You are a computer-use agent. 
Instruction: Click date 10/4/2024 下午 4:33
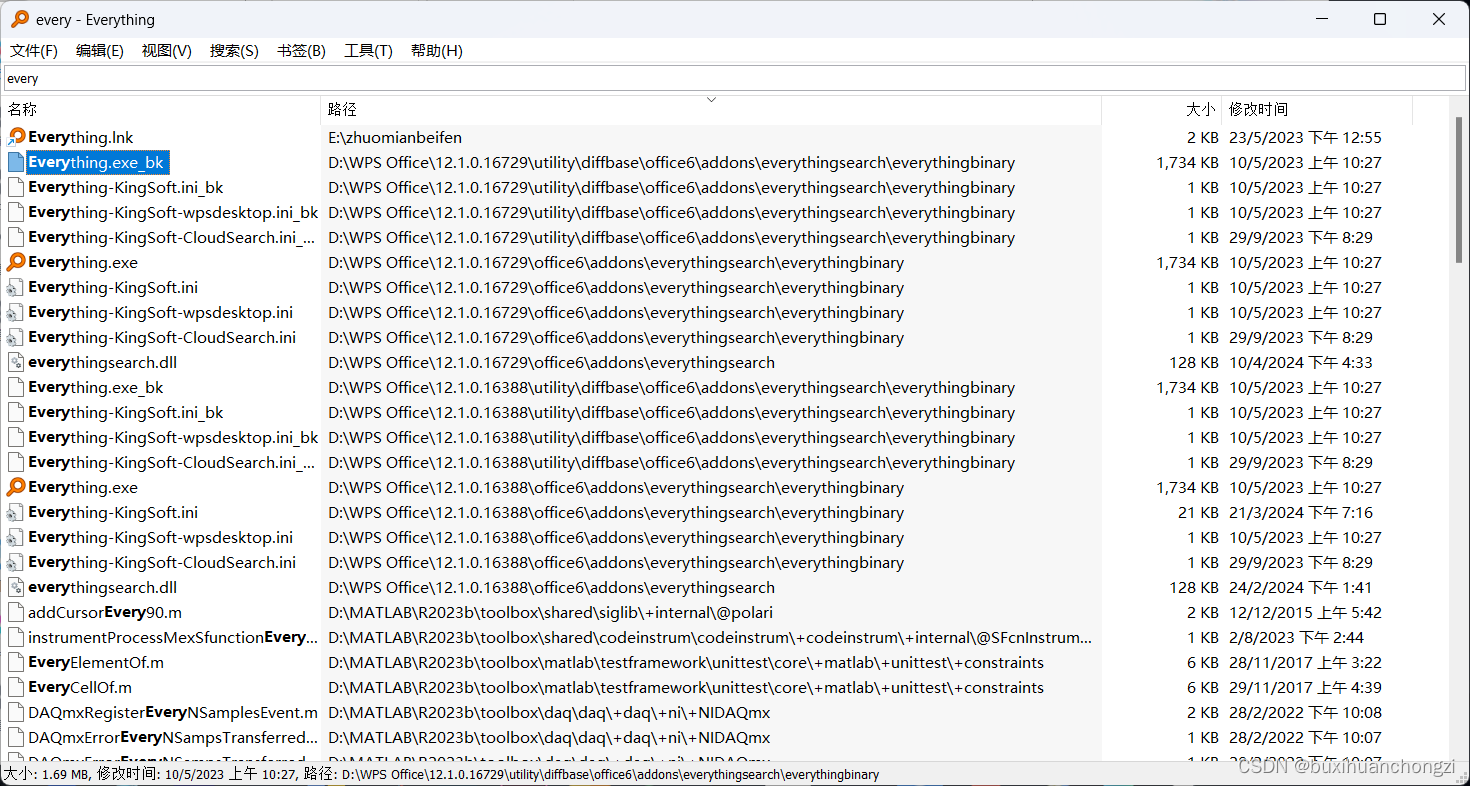[1301, 362]
